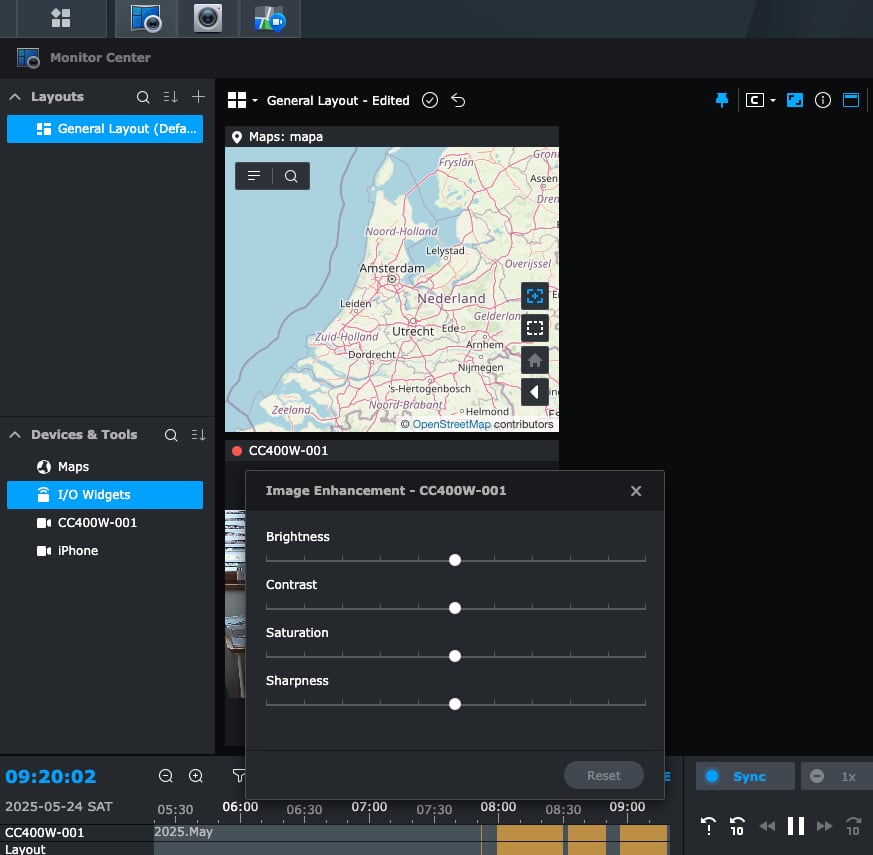873x855 pixels.
Task: Open the info icon in top toolbar
Action: click(823, 100)
